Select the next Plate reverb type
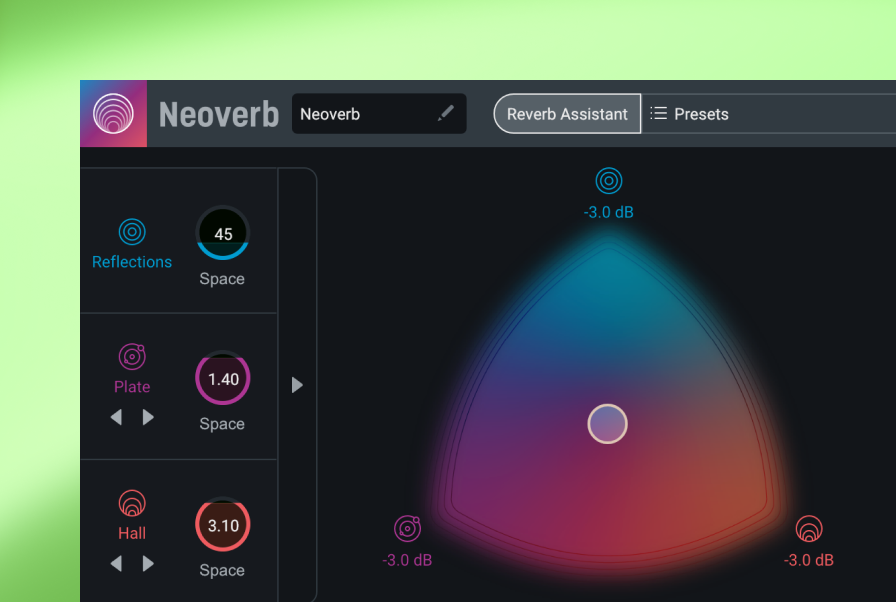 click(149, 417)
